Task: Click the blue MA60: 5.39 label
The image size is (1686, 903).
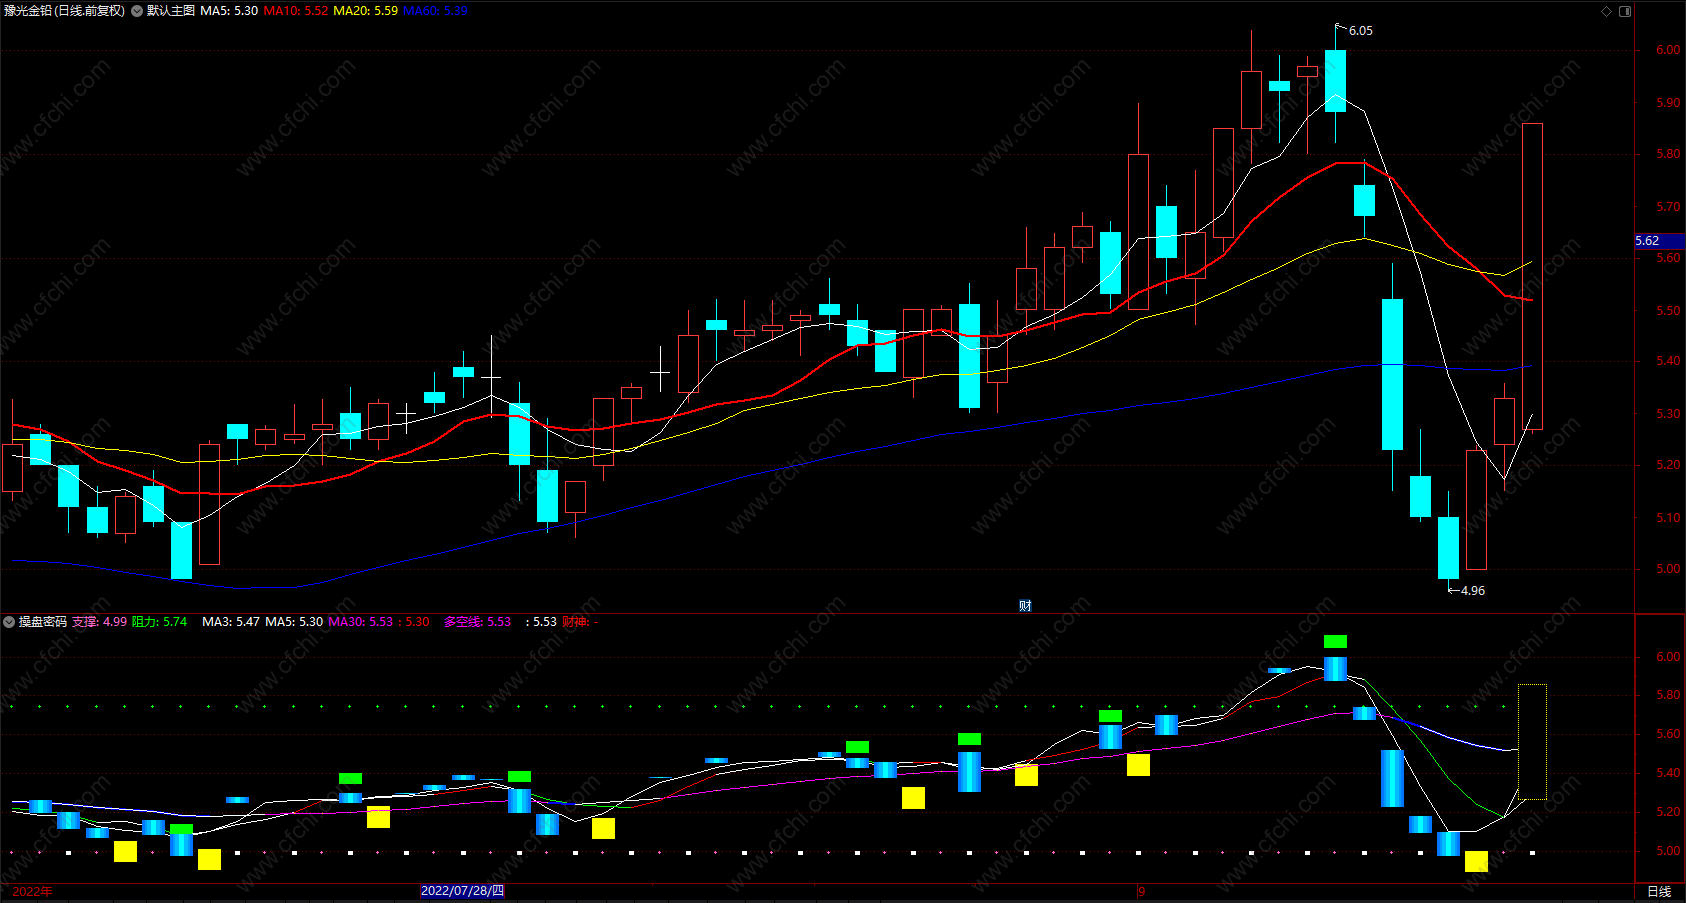Action: (435, 11)
